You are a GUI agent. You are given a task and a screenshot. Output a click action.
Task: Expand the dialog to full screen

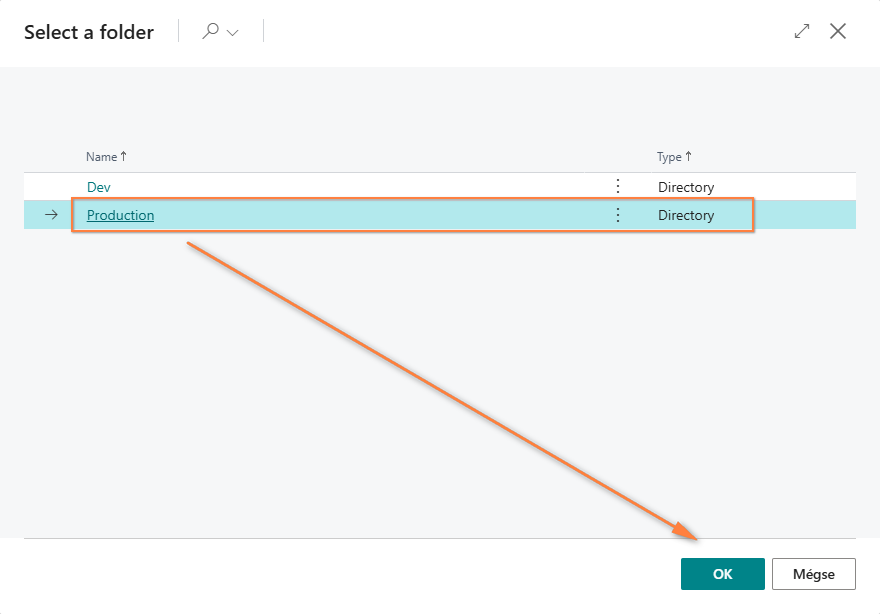coord(802,31)
